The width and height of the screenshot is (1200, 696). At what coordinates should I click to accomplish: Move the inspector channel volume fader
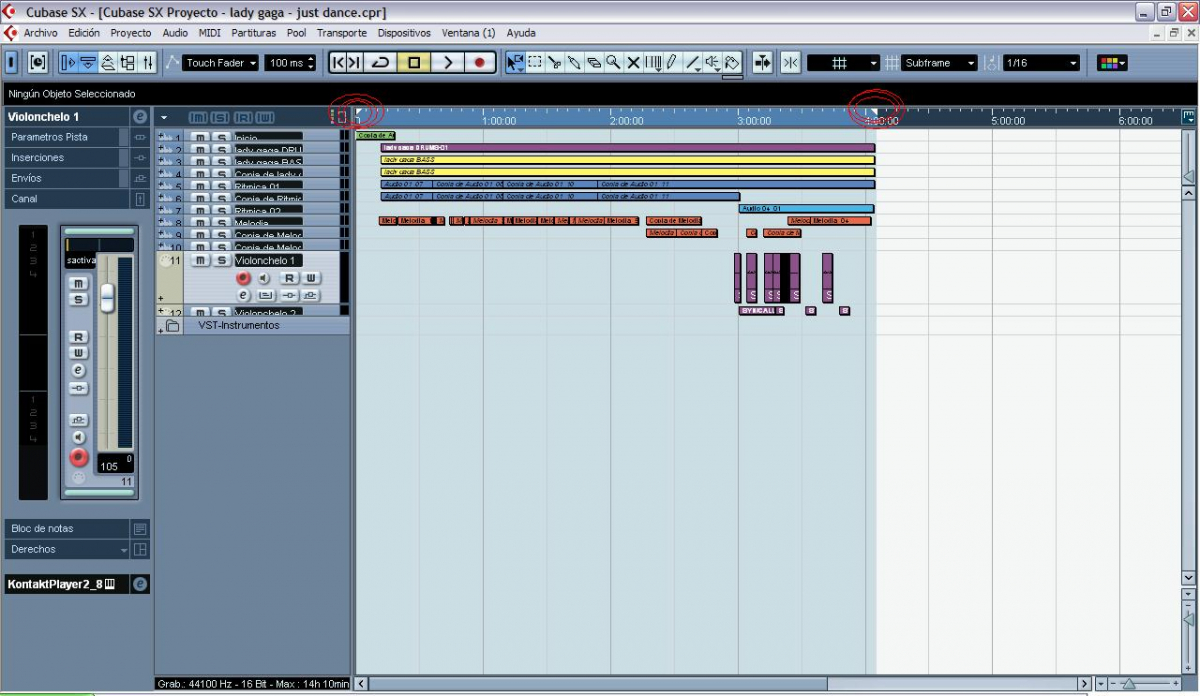pyautogui.click(x=107, y=298)
